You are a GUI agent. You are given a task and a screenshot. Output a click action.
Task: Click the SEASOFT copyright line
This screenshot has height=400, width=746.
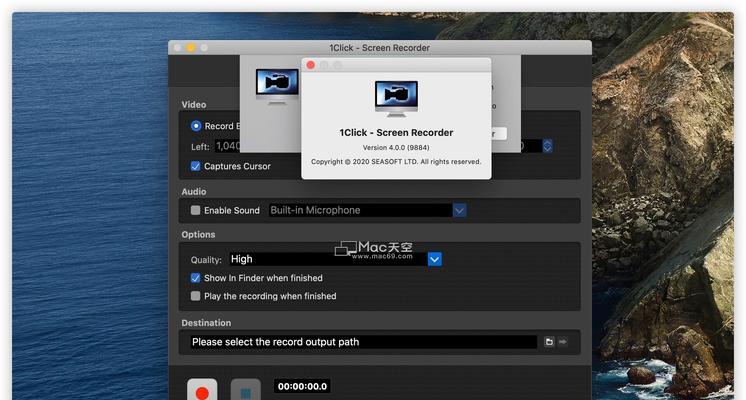(x=396, y=162)
